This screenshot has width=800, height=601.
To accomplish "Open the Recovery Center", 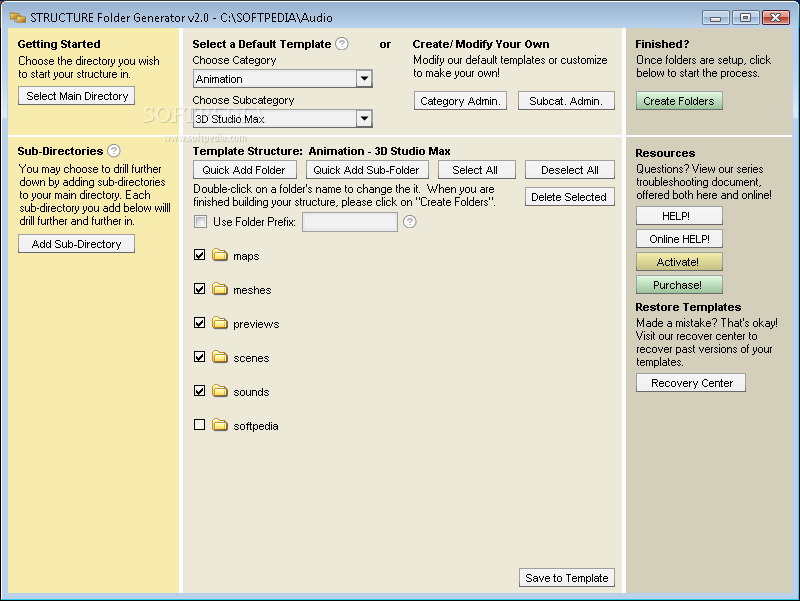I will click(691, 383).
